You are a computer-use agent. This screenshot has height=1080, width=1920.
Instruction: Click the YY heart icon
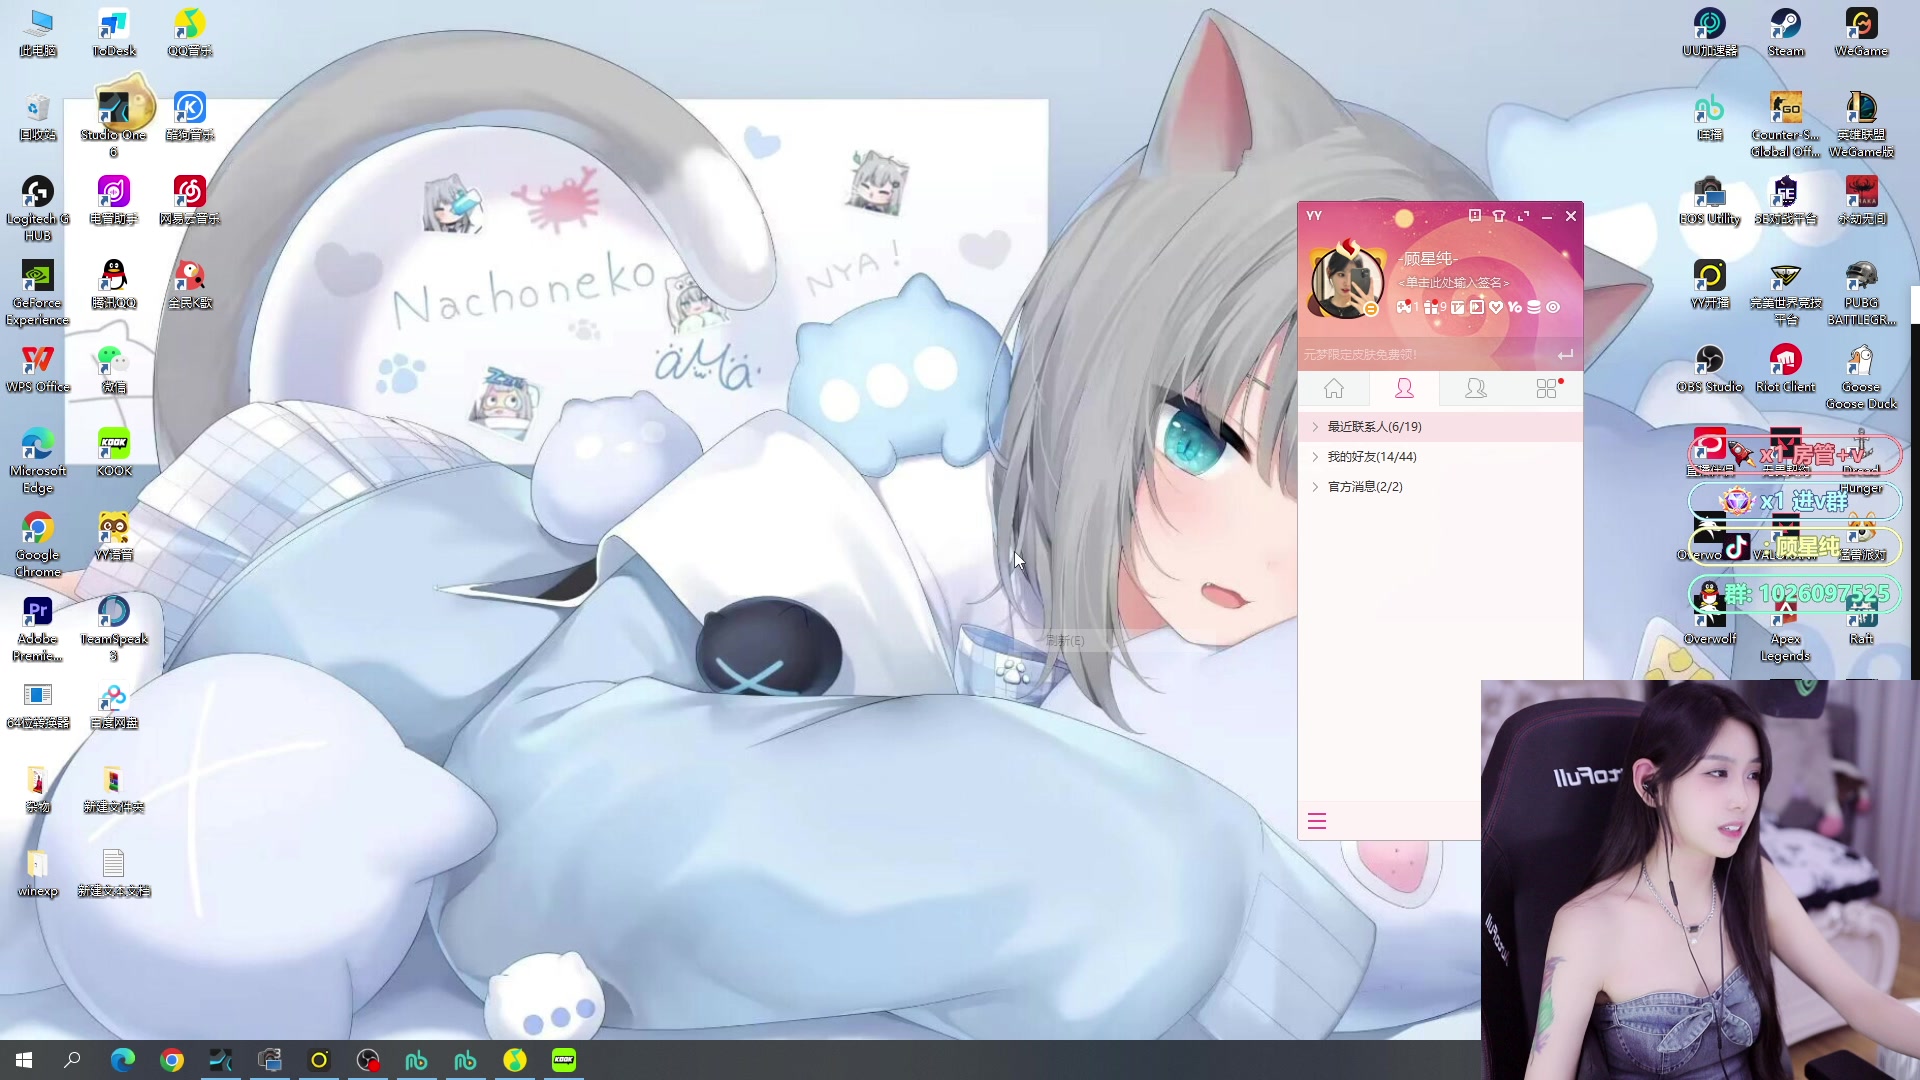(x=1496, y=307)
